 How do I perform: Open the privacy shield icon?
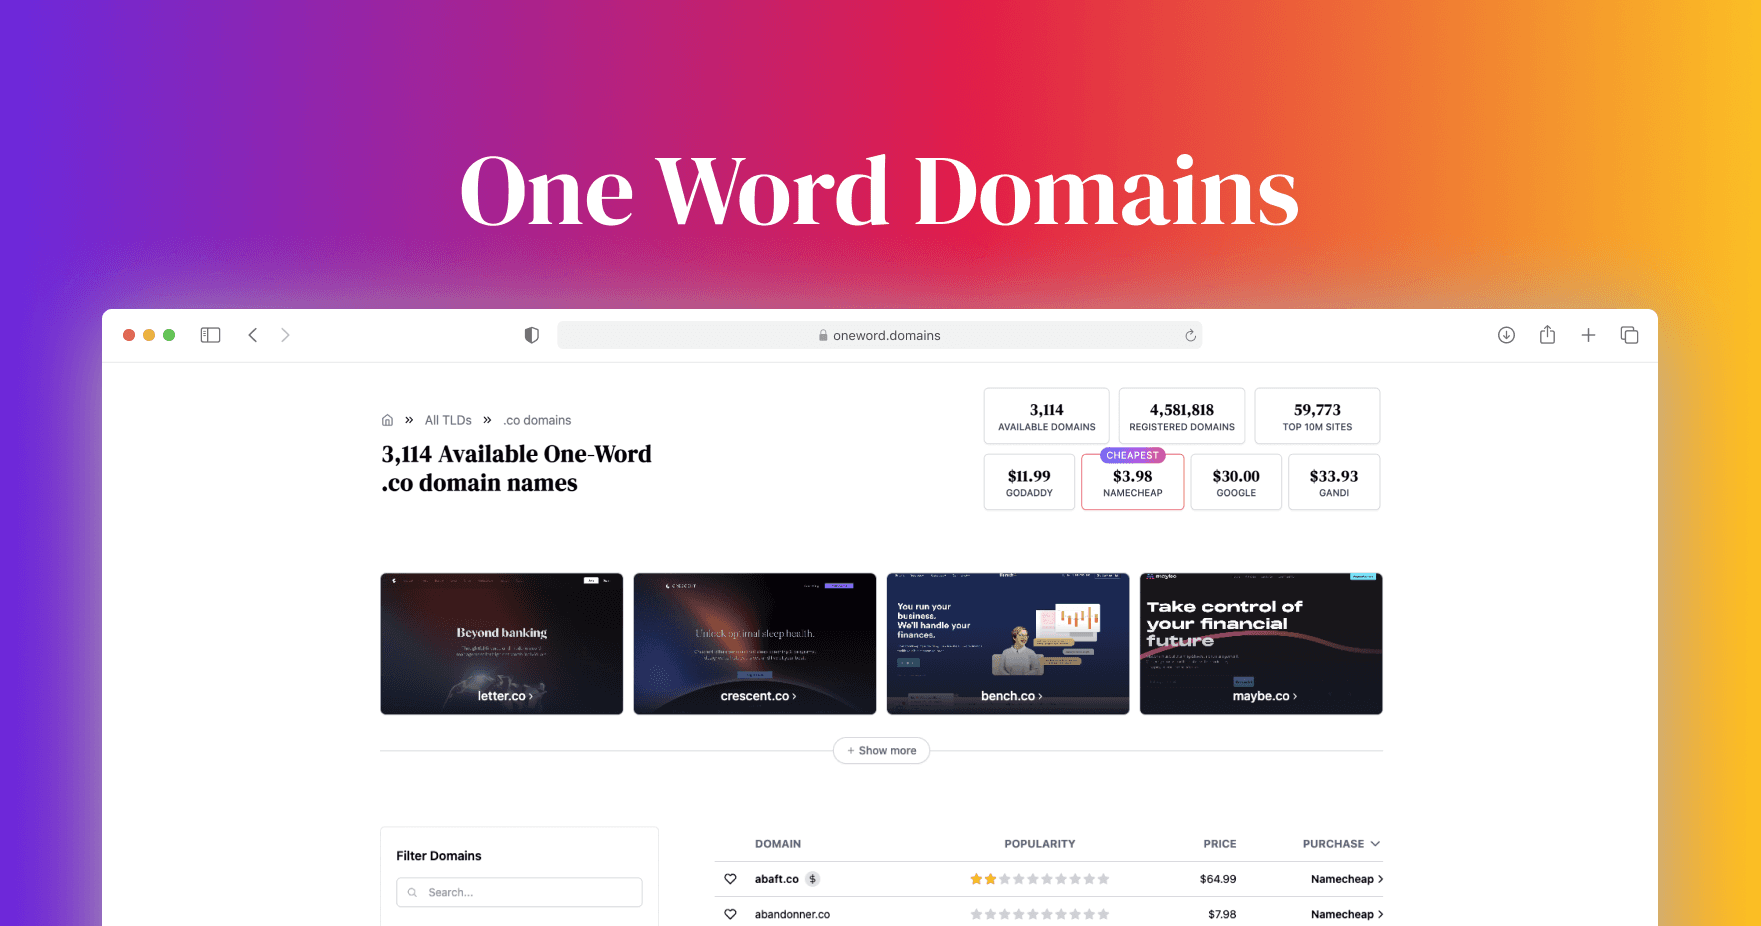click(x=532, y=335)
